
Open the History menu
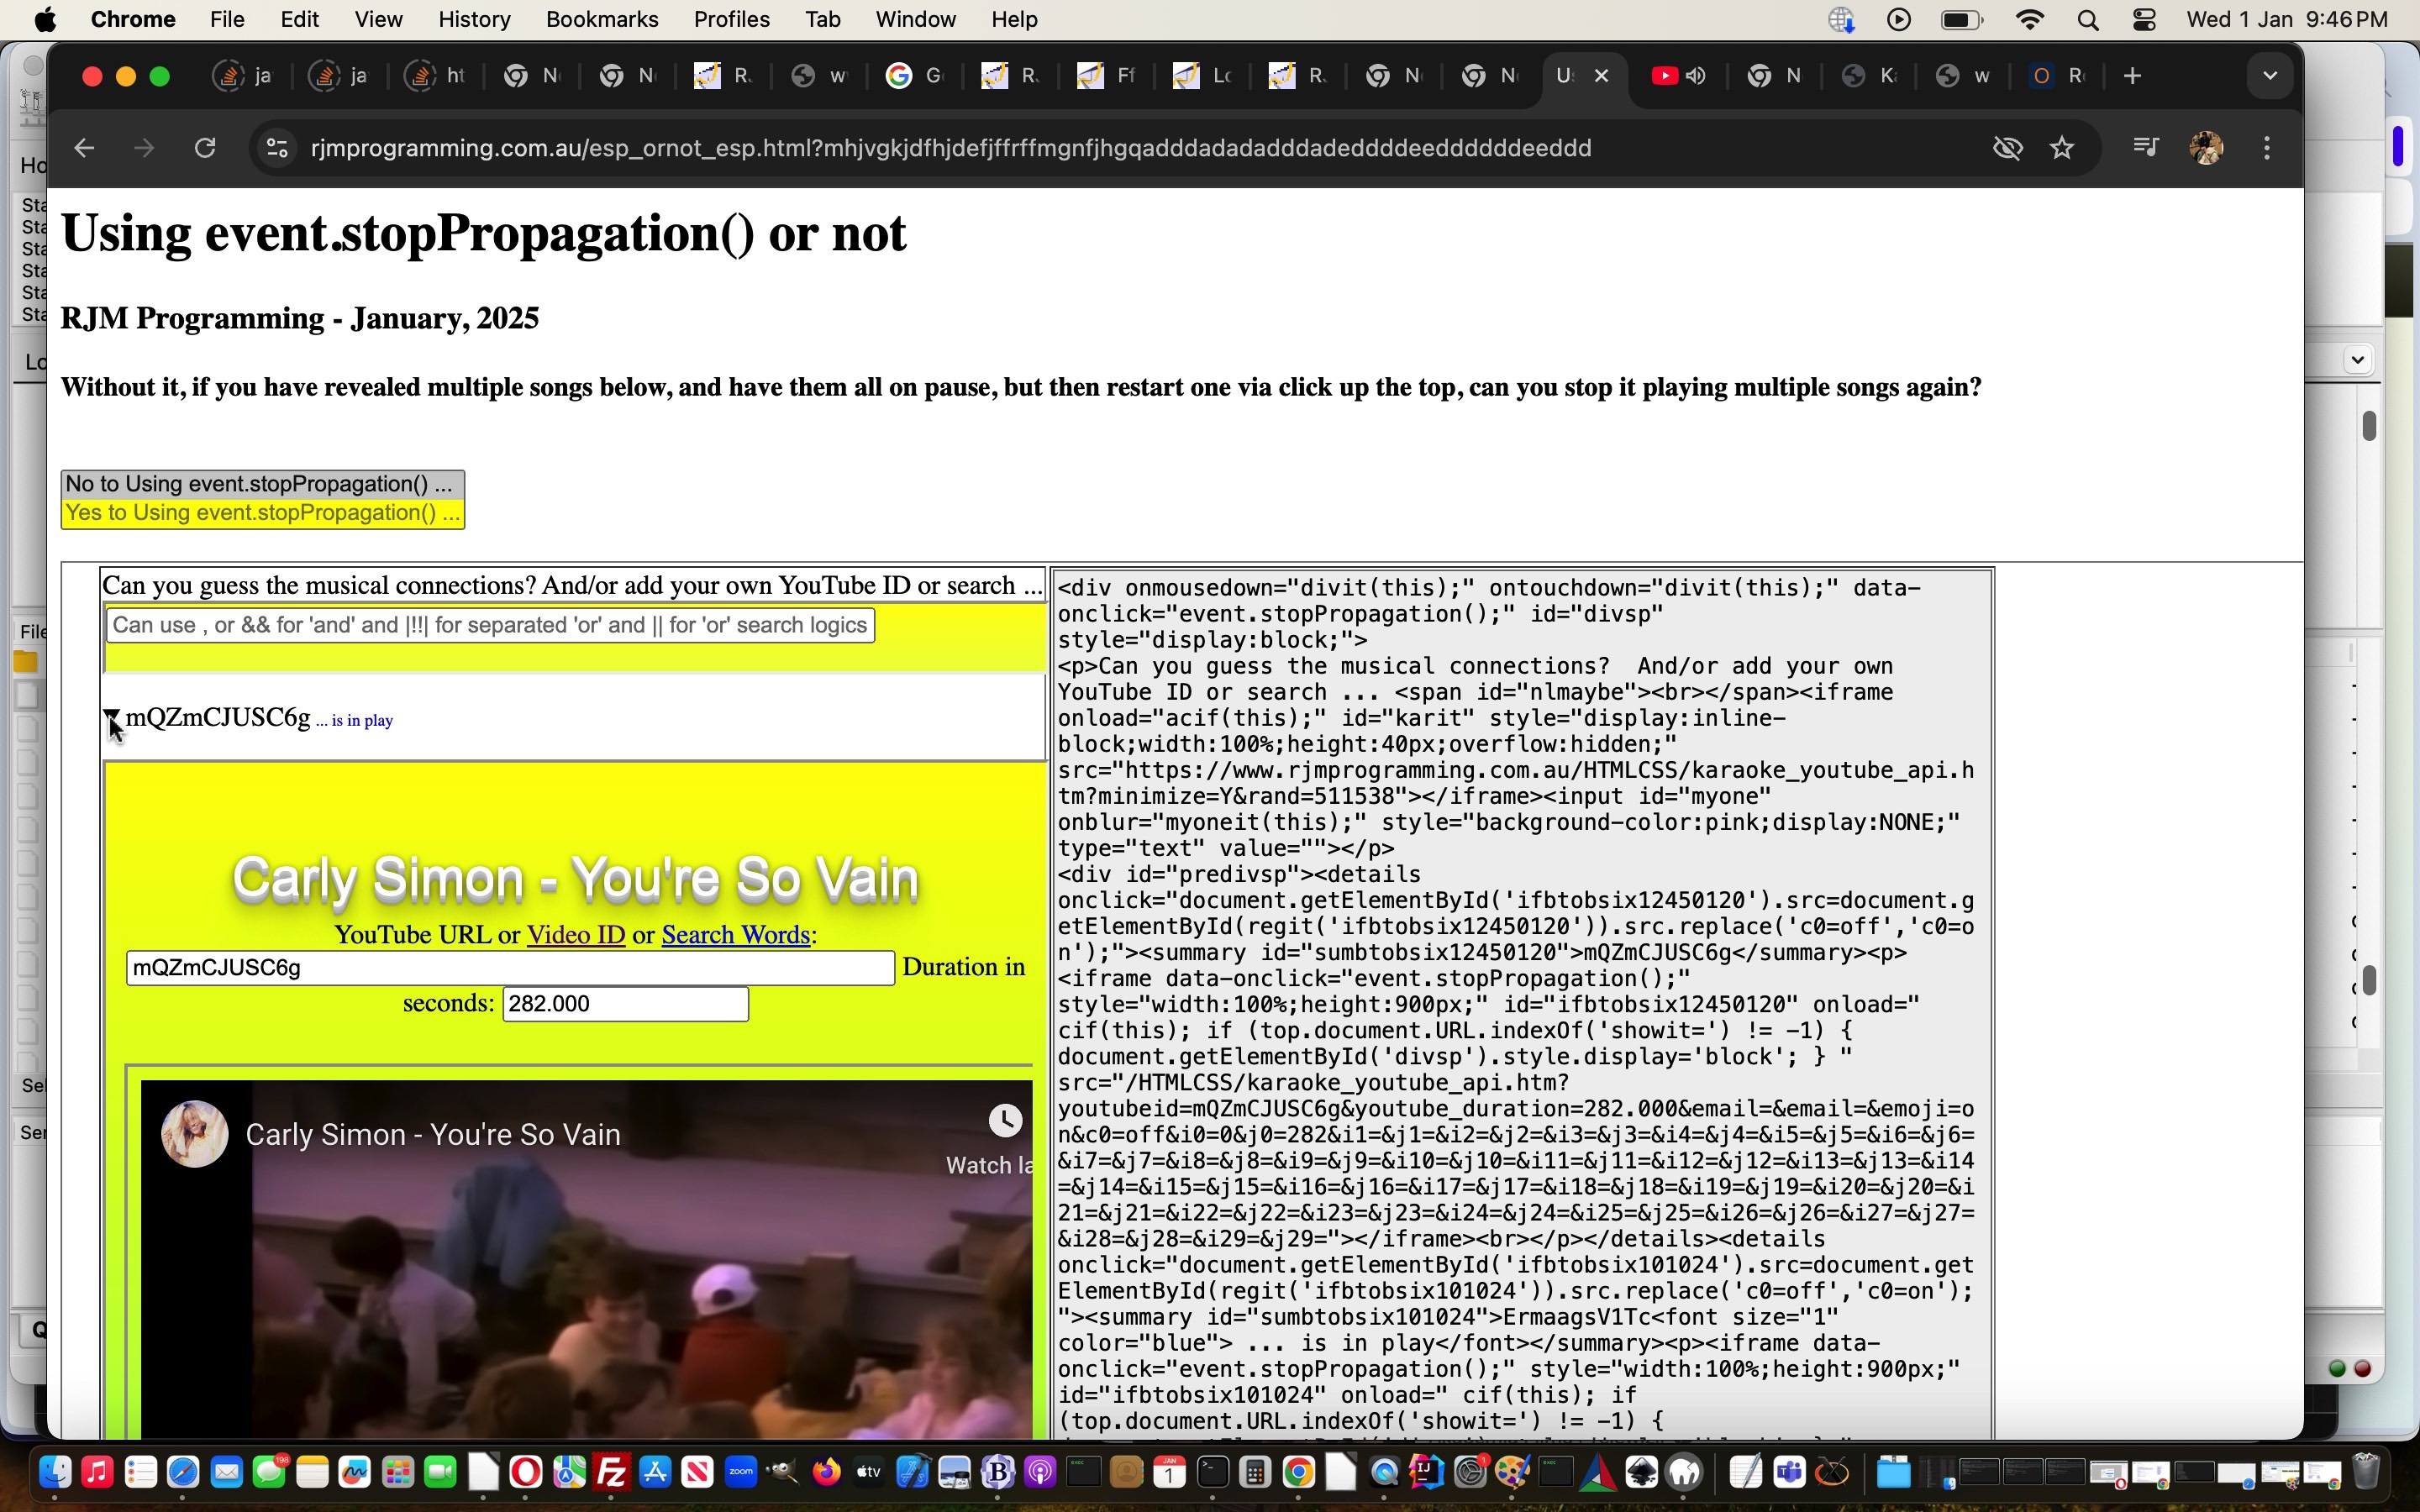(474, 20)
